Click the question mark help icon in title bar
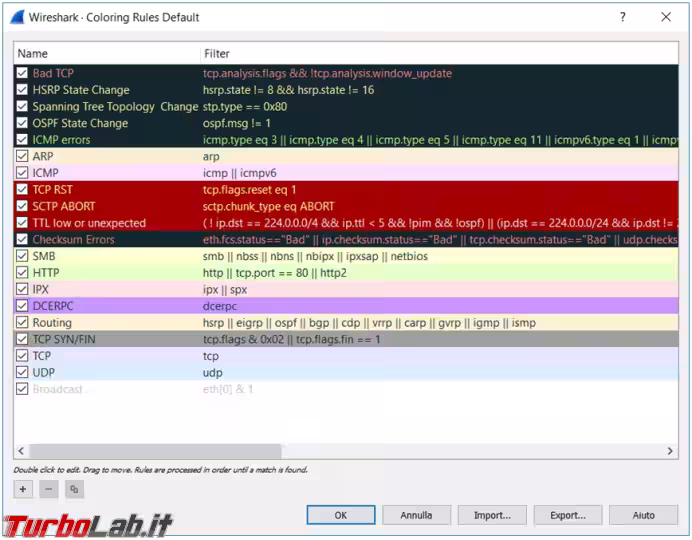The height and width of the screenshot is (540, 692). [622, 17]
